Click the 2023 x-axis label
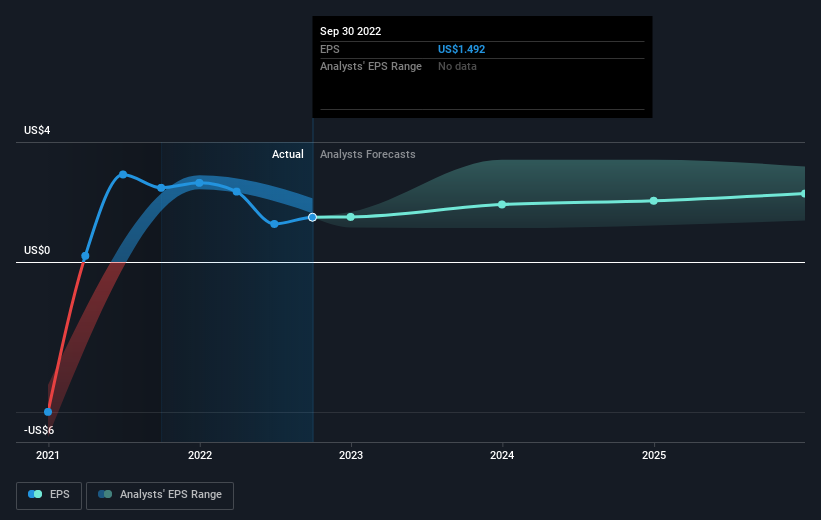Screen dimensions: 821x520 (x=351, y=455)
